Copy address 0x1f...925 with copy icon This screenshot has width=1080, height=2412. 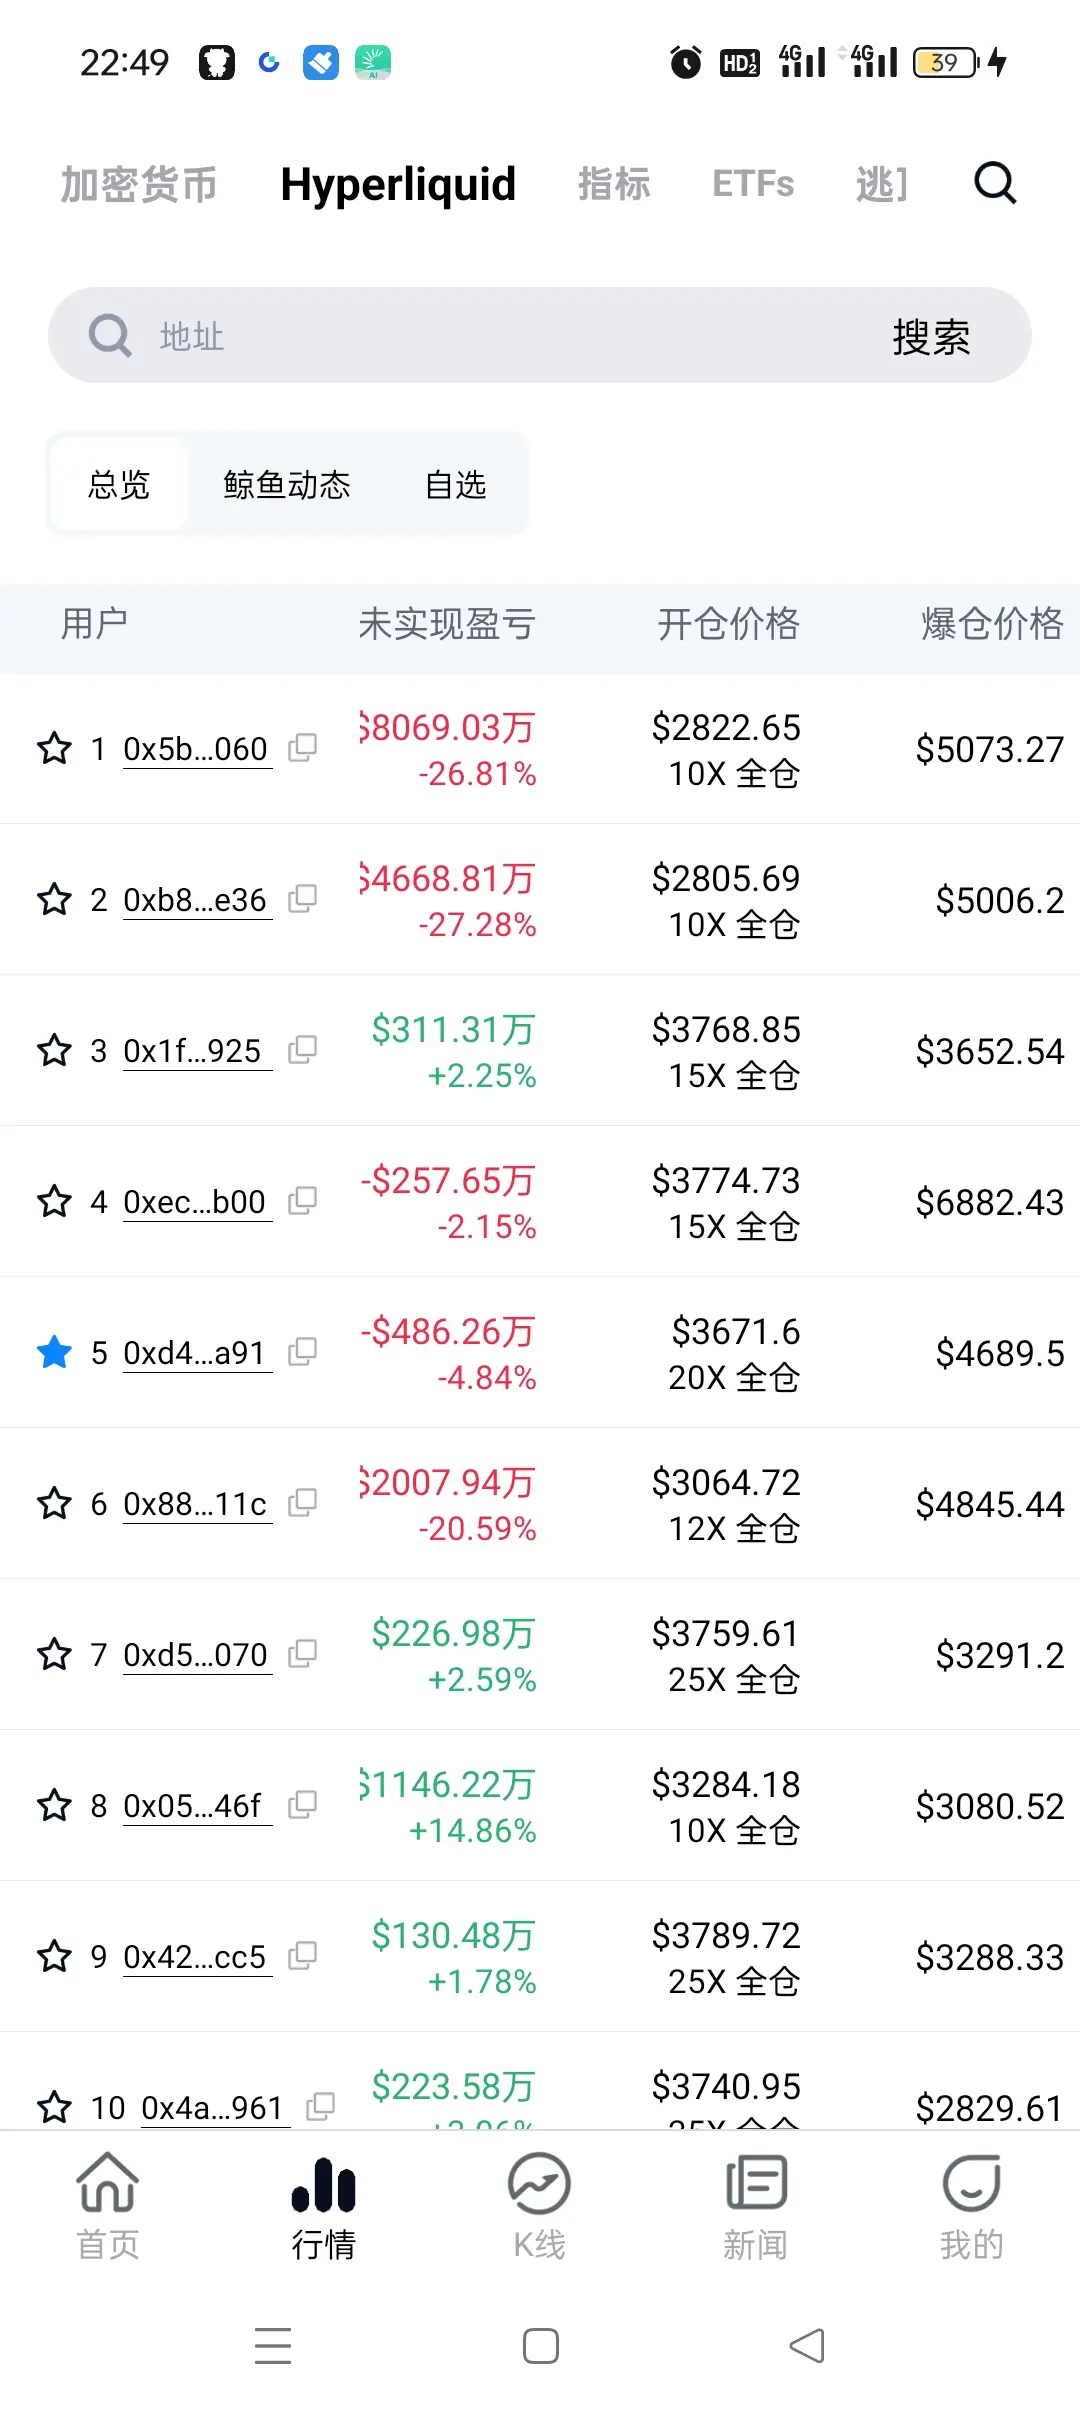point(302,1050)
